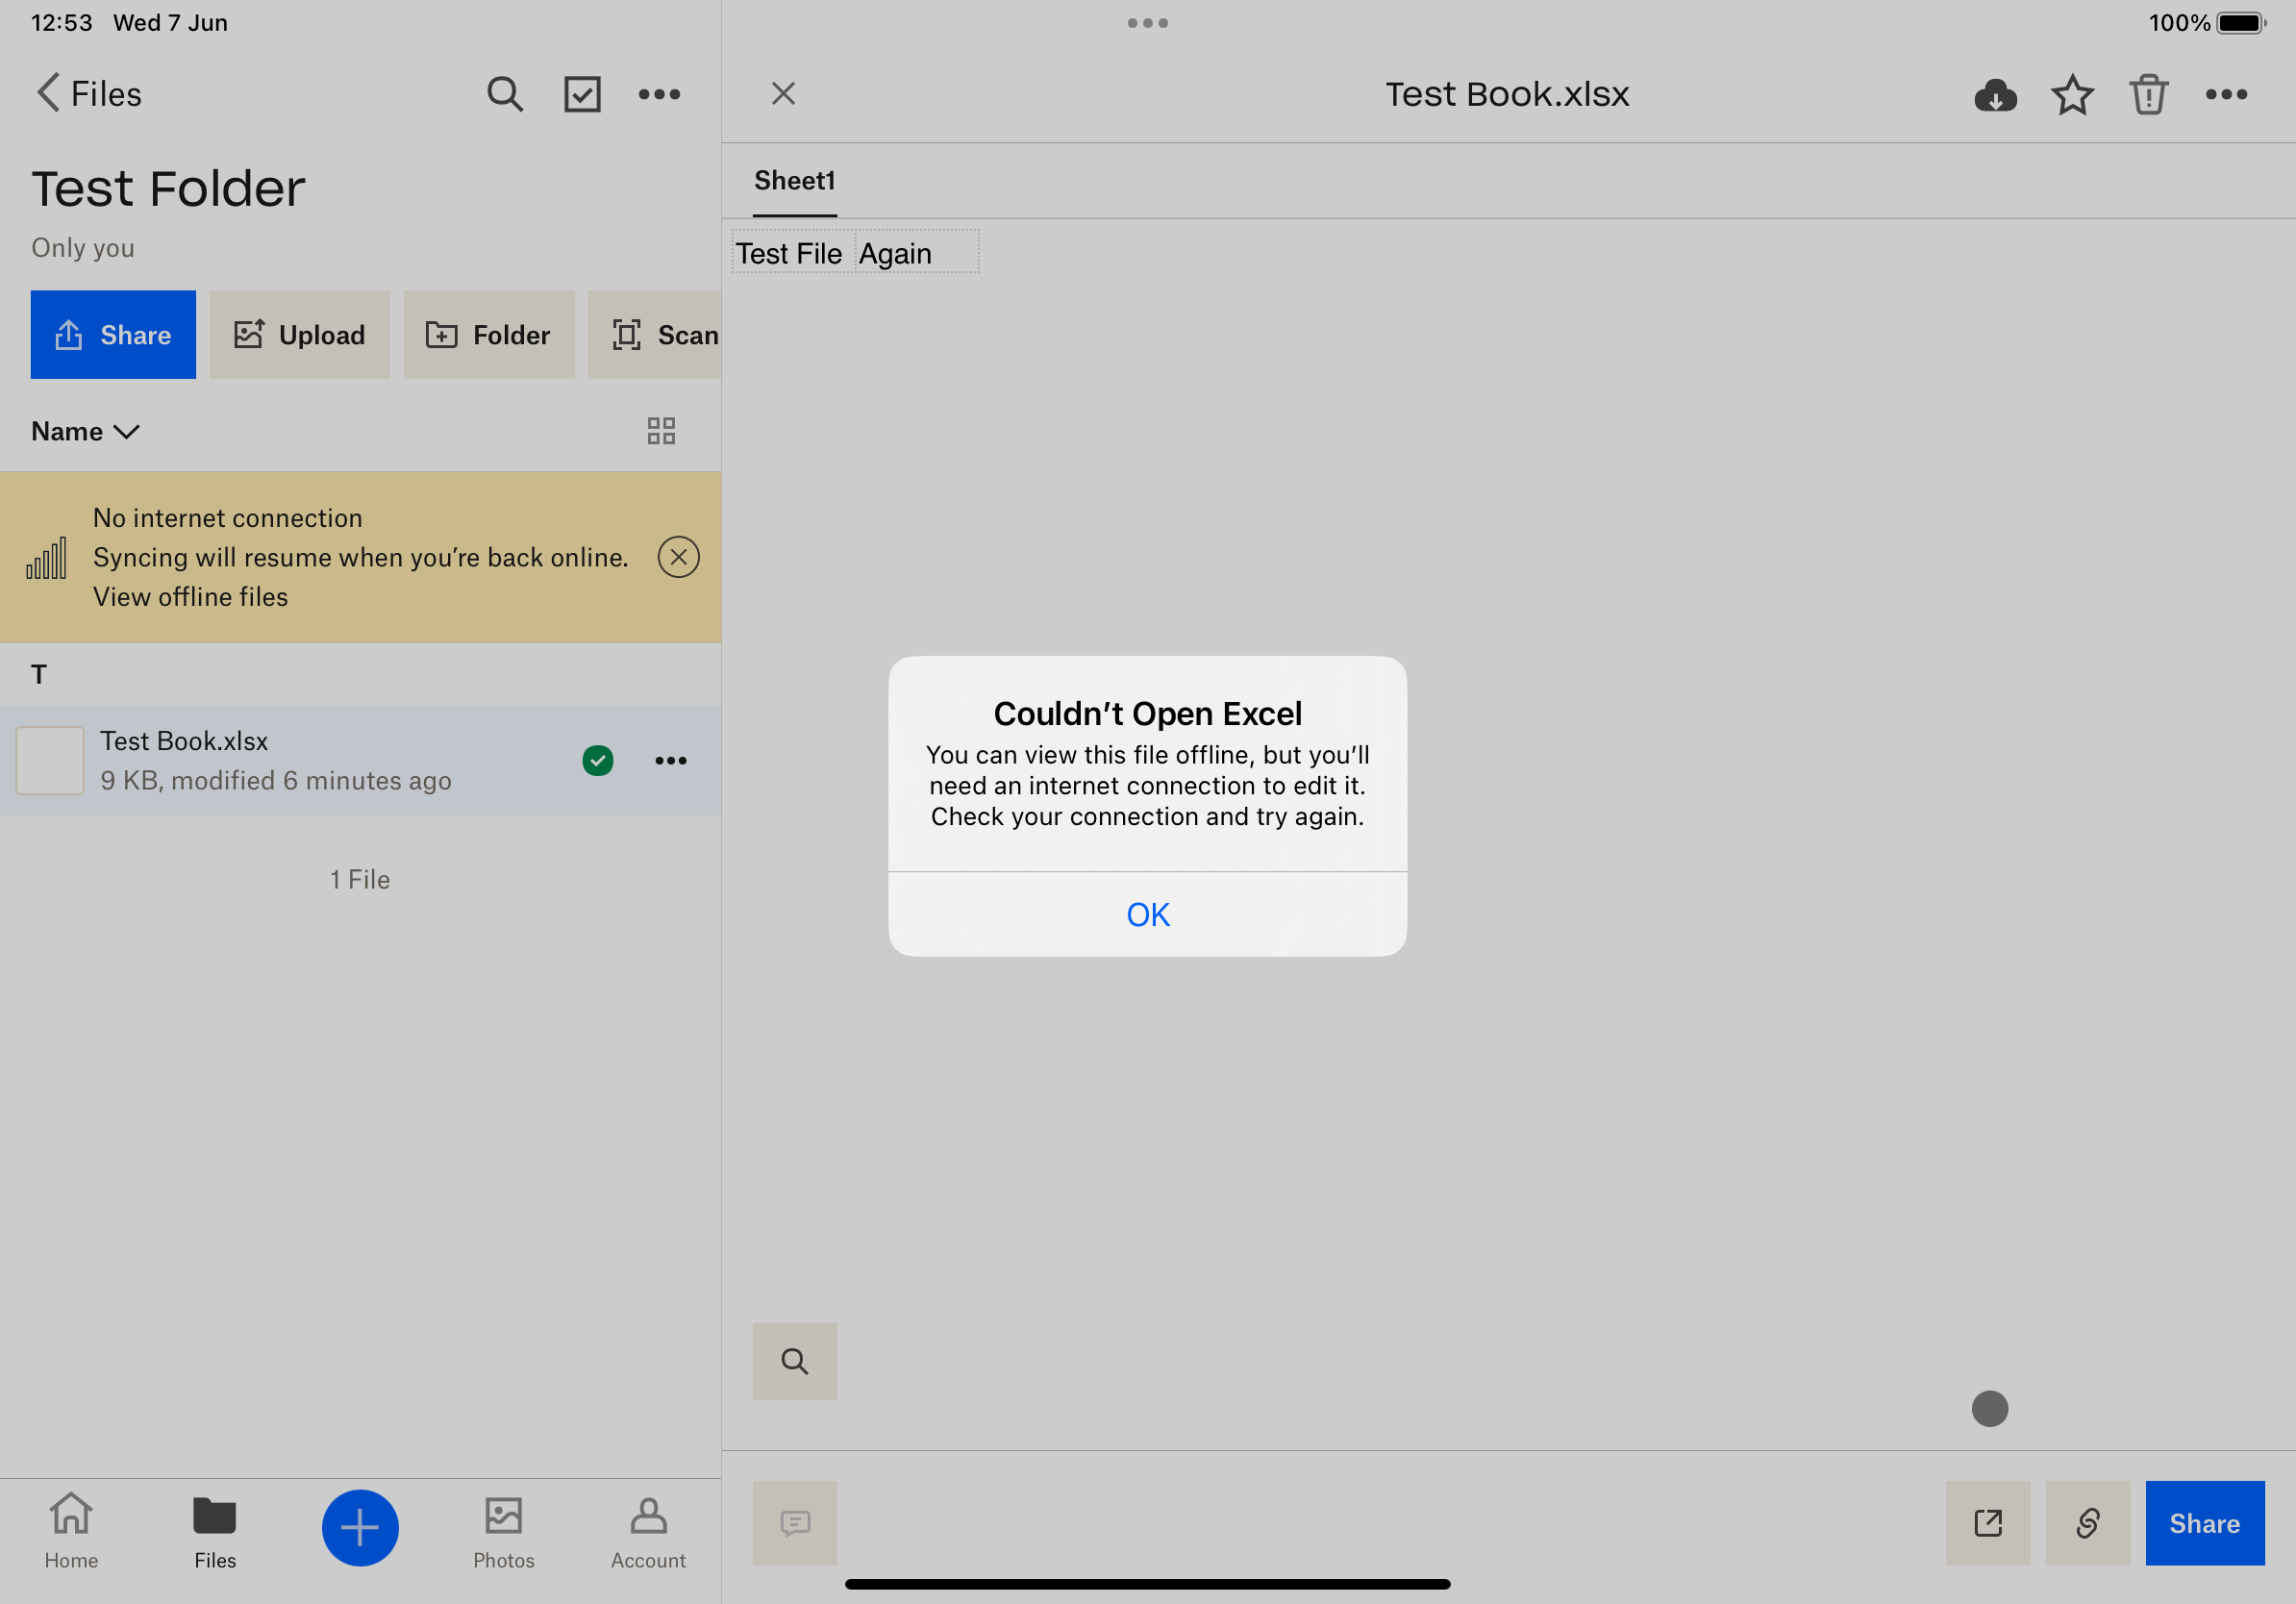Go back to Files list

(89, 94)
